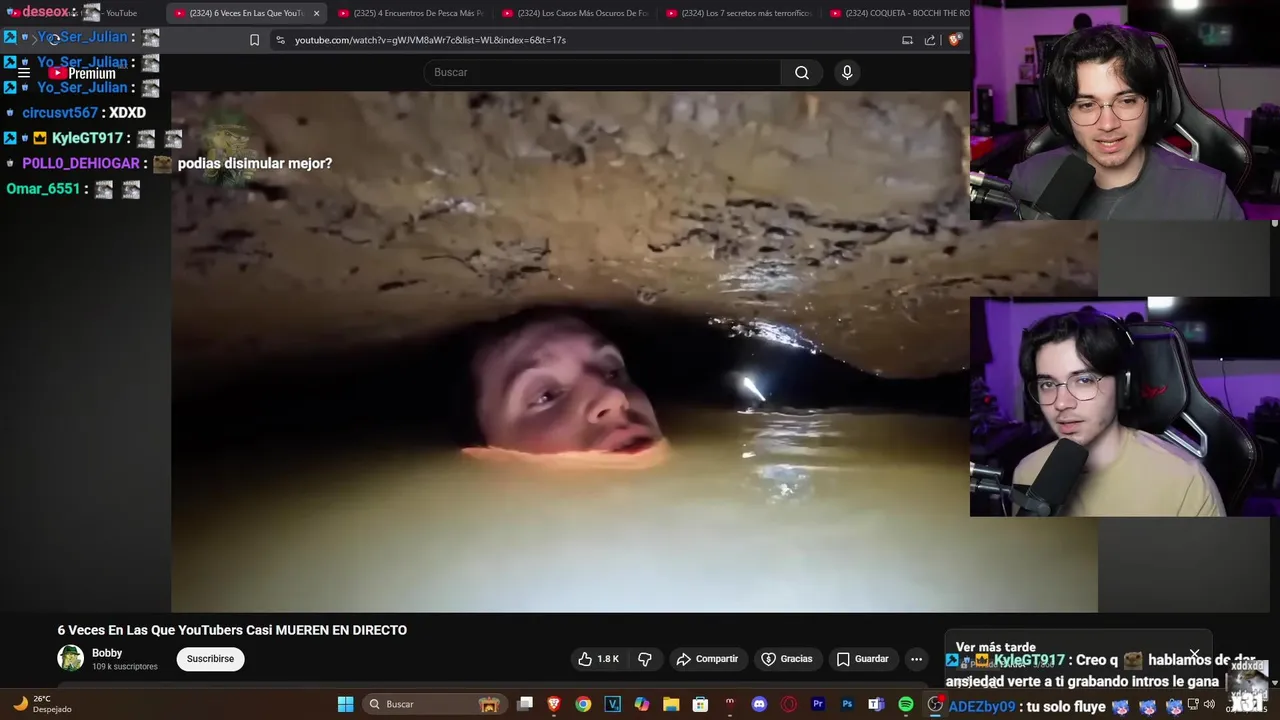Screen dimensions: 1280x720
Task: Click the cast/screen icon in the address bar
Action: tap(907, 40)
